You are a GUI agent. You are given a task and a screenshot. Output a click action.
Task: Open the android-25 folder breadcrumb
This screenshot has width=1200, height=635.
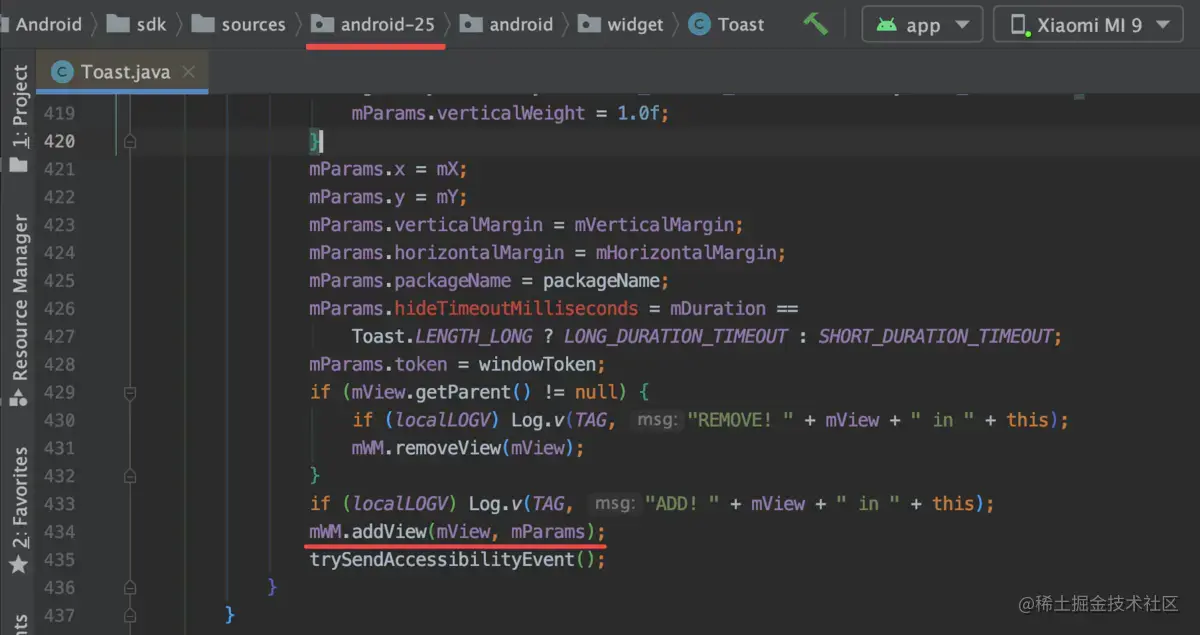[x=373, y=24]
